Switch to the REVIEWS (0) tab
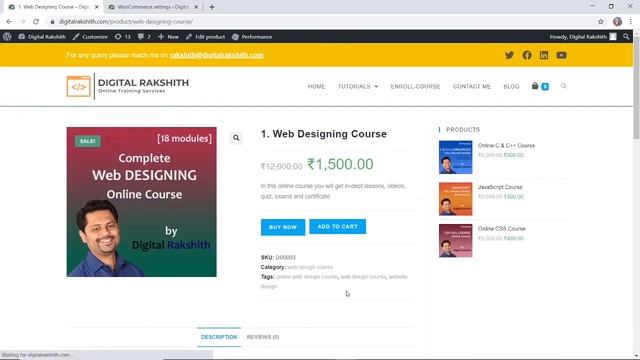 point(263,337)
